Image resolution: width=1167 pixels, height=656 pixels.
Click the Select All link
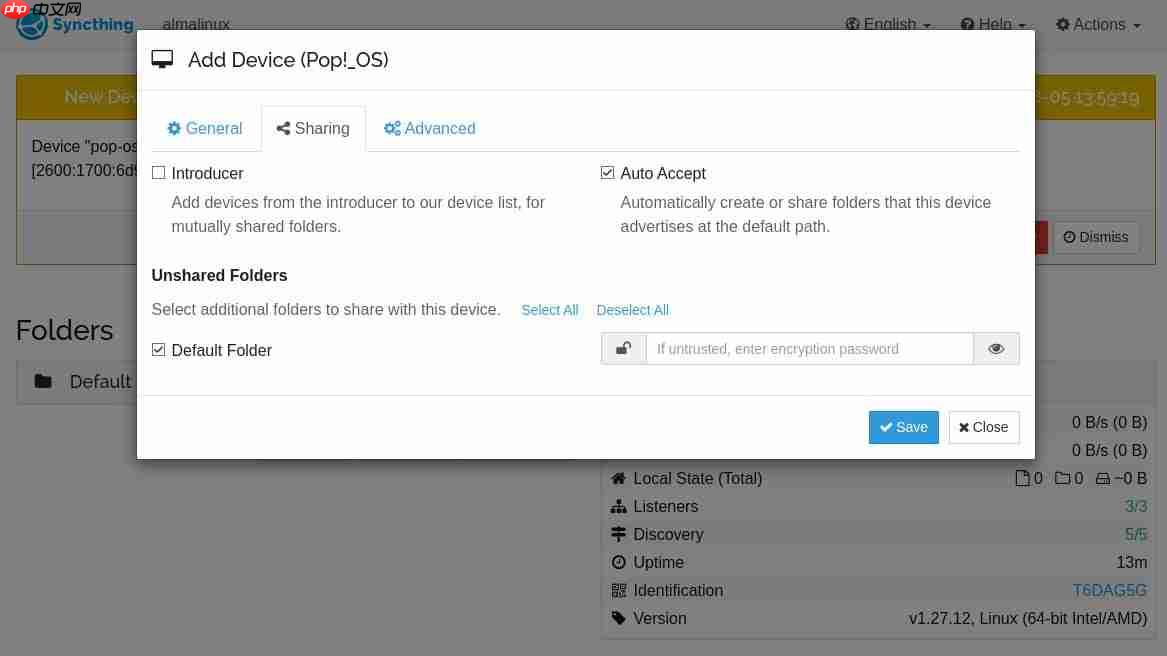pyautogui.click(x=549, y=310)
